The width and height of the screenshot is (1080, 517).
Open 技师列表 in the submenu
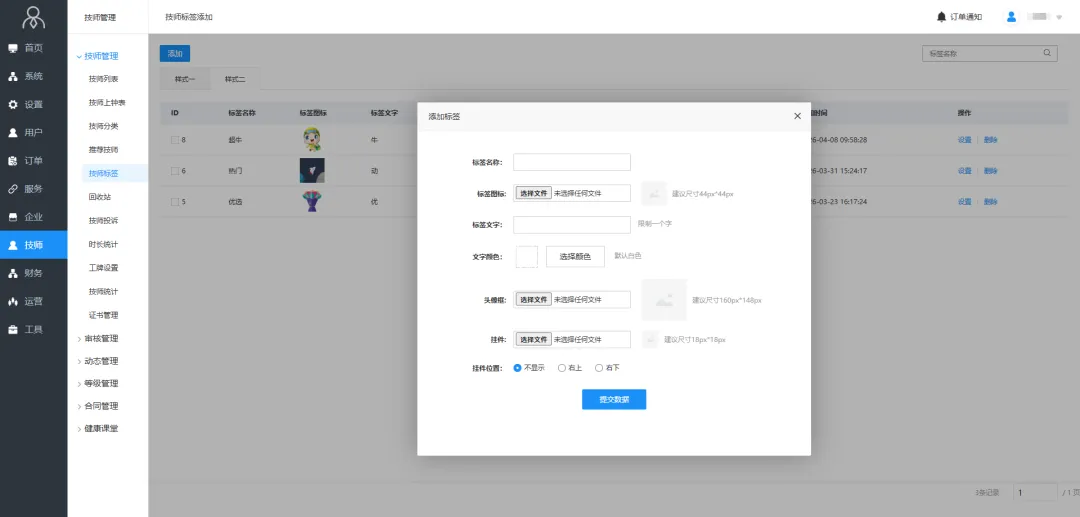click(x=103, y=79)
